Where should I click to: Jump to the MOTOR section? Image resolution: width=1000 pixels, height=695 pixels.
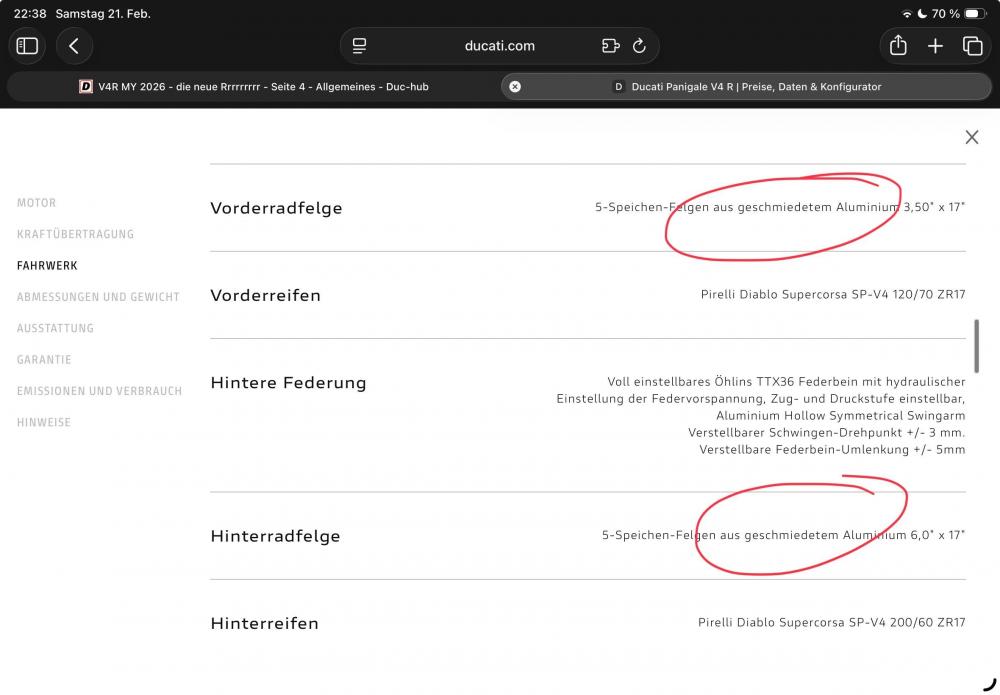tap(37, 203)
